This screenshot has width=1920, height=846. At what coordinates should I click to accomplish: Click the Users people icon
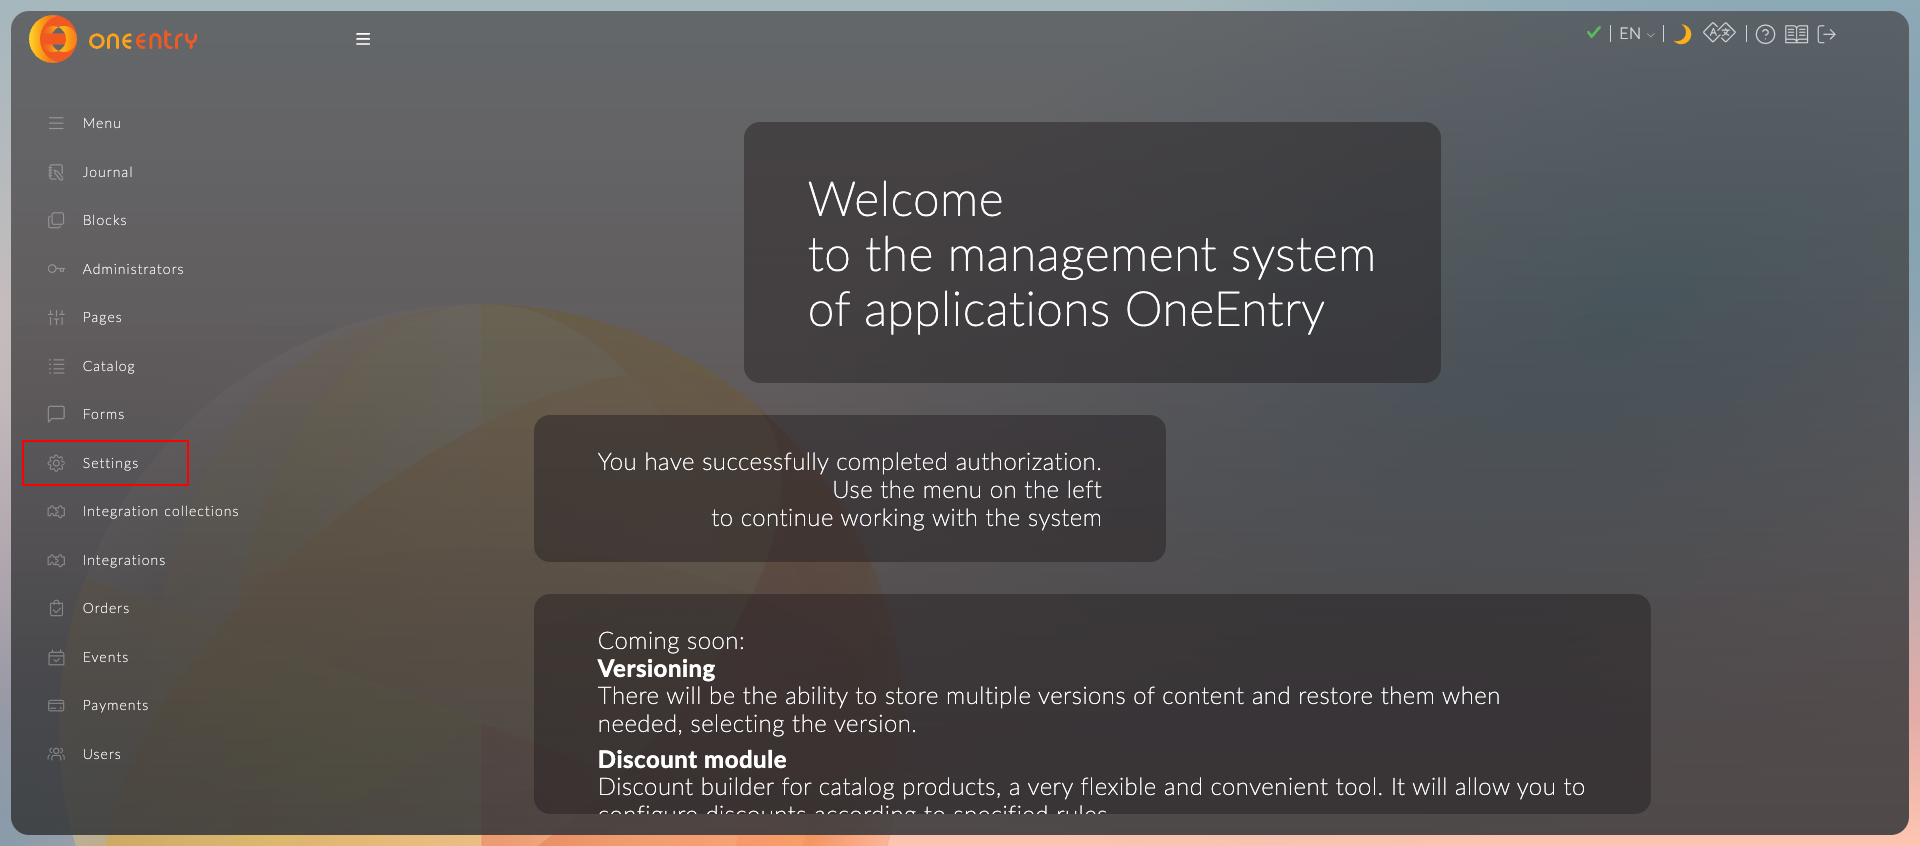pyautogui.click(x=56, y=754)
